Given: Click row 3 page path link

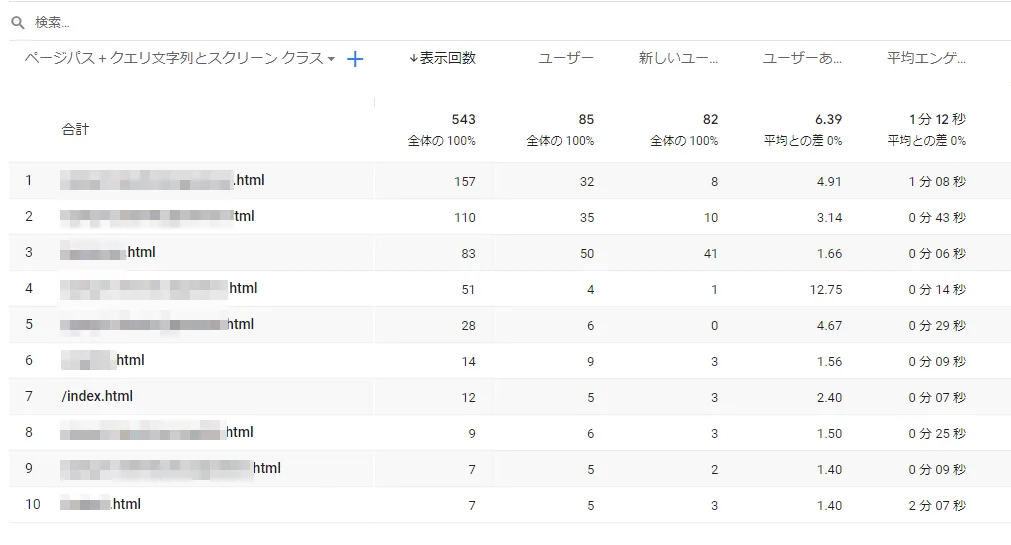Looking at the screenshot, I should point(108,253).
